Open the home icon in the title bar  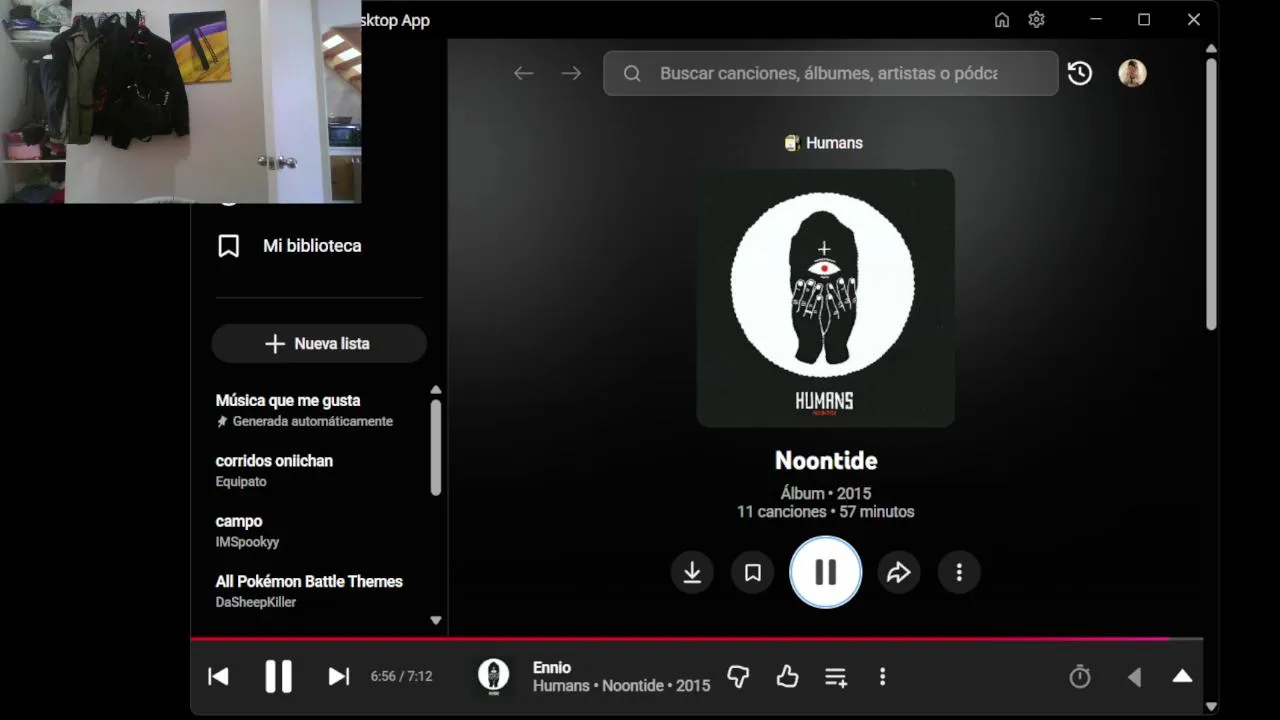click(x=1002, y=20)
